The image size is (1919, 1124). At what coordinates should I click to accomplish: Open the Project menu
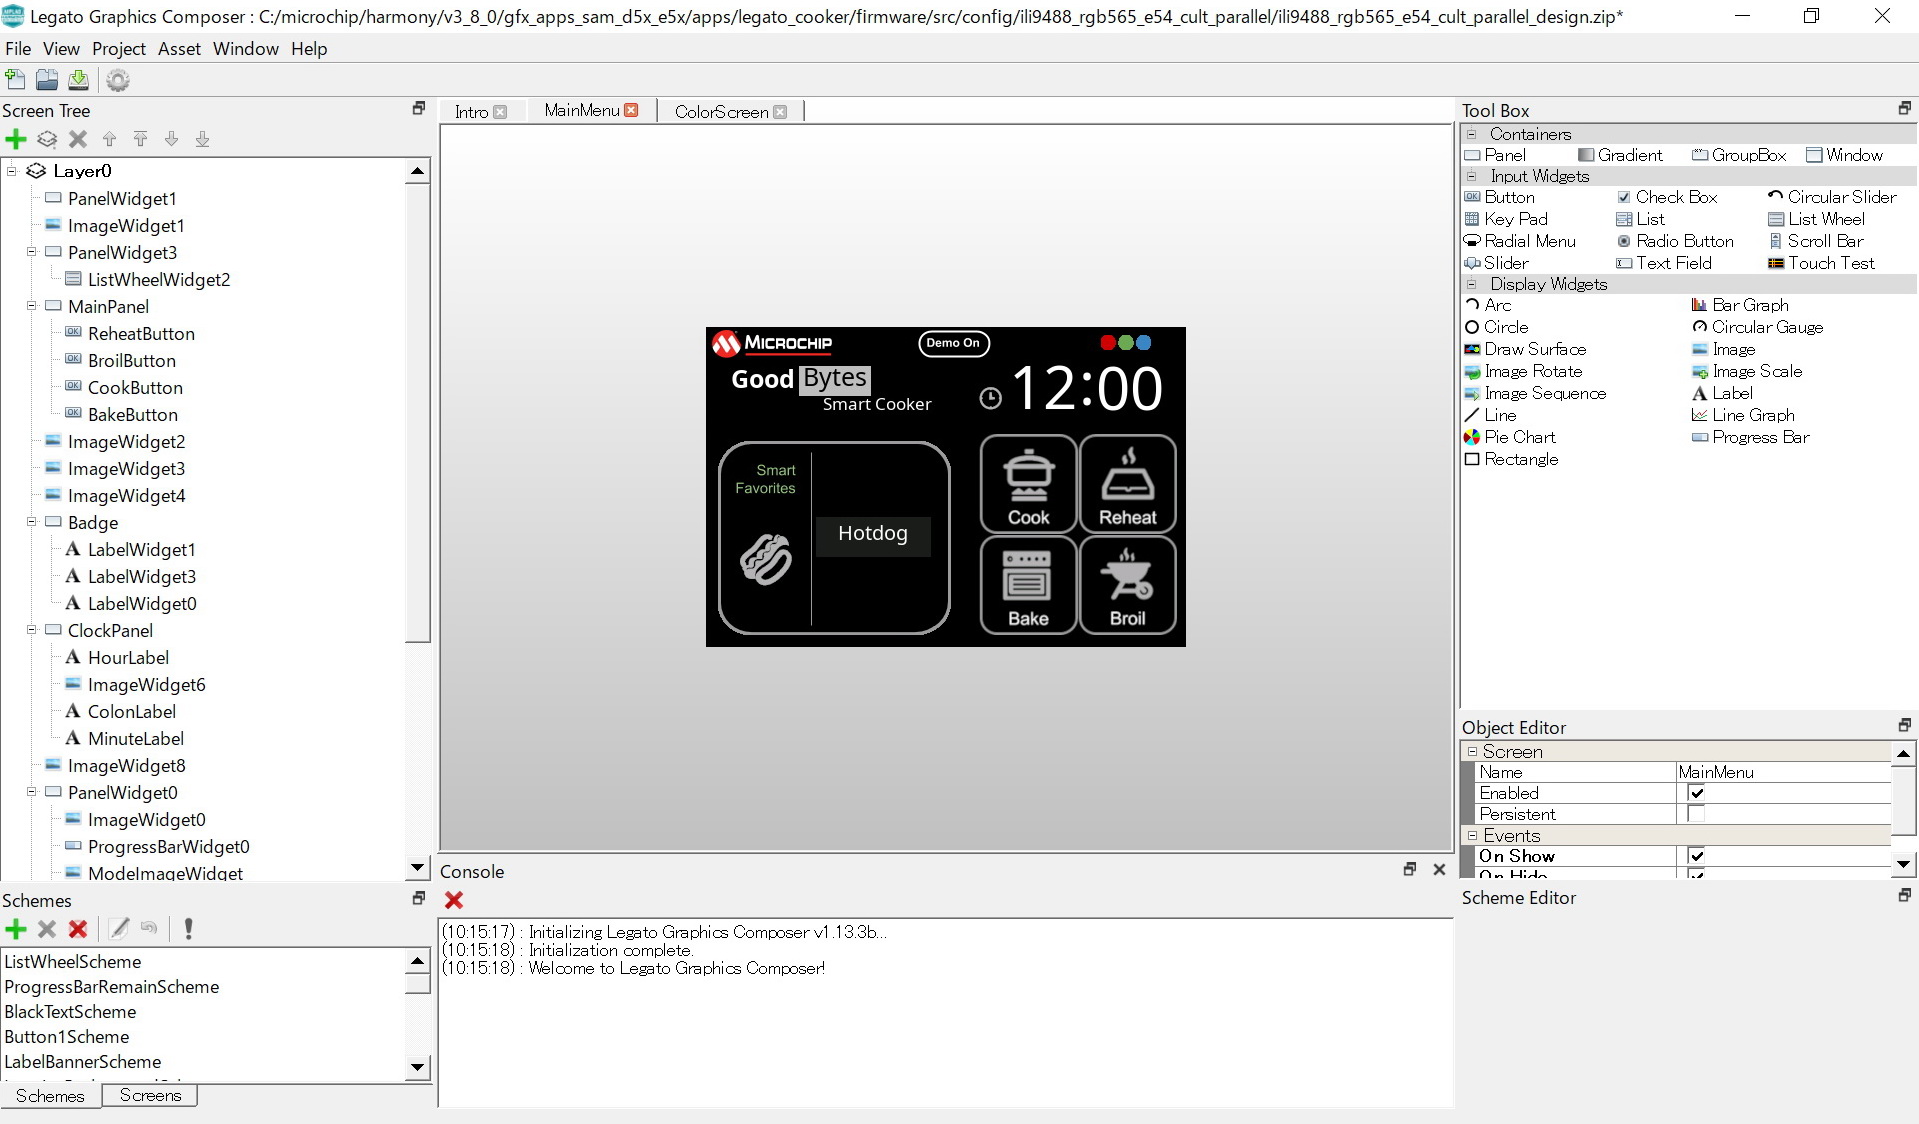[119, 49]
